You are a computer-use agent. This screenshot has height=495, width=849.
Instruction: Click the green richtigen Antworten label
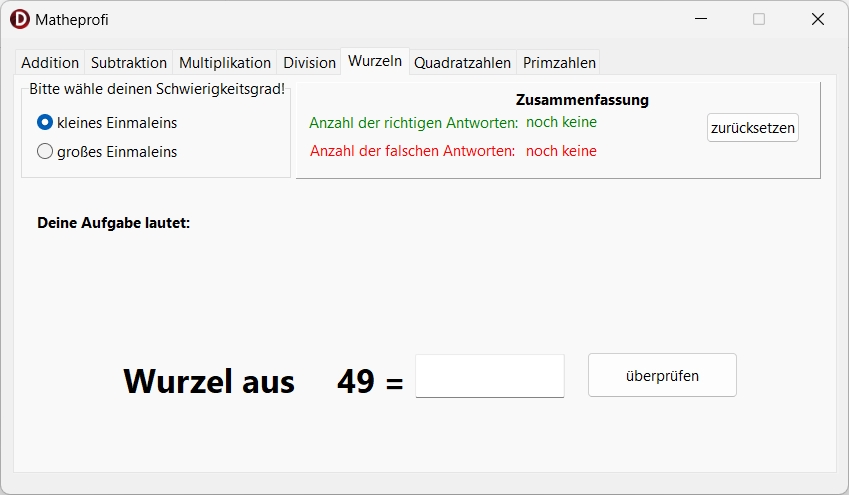[413, 123]
